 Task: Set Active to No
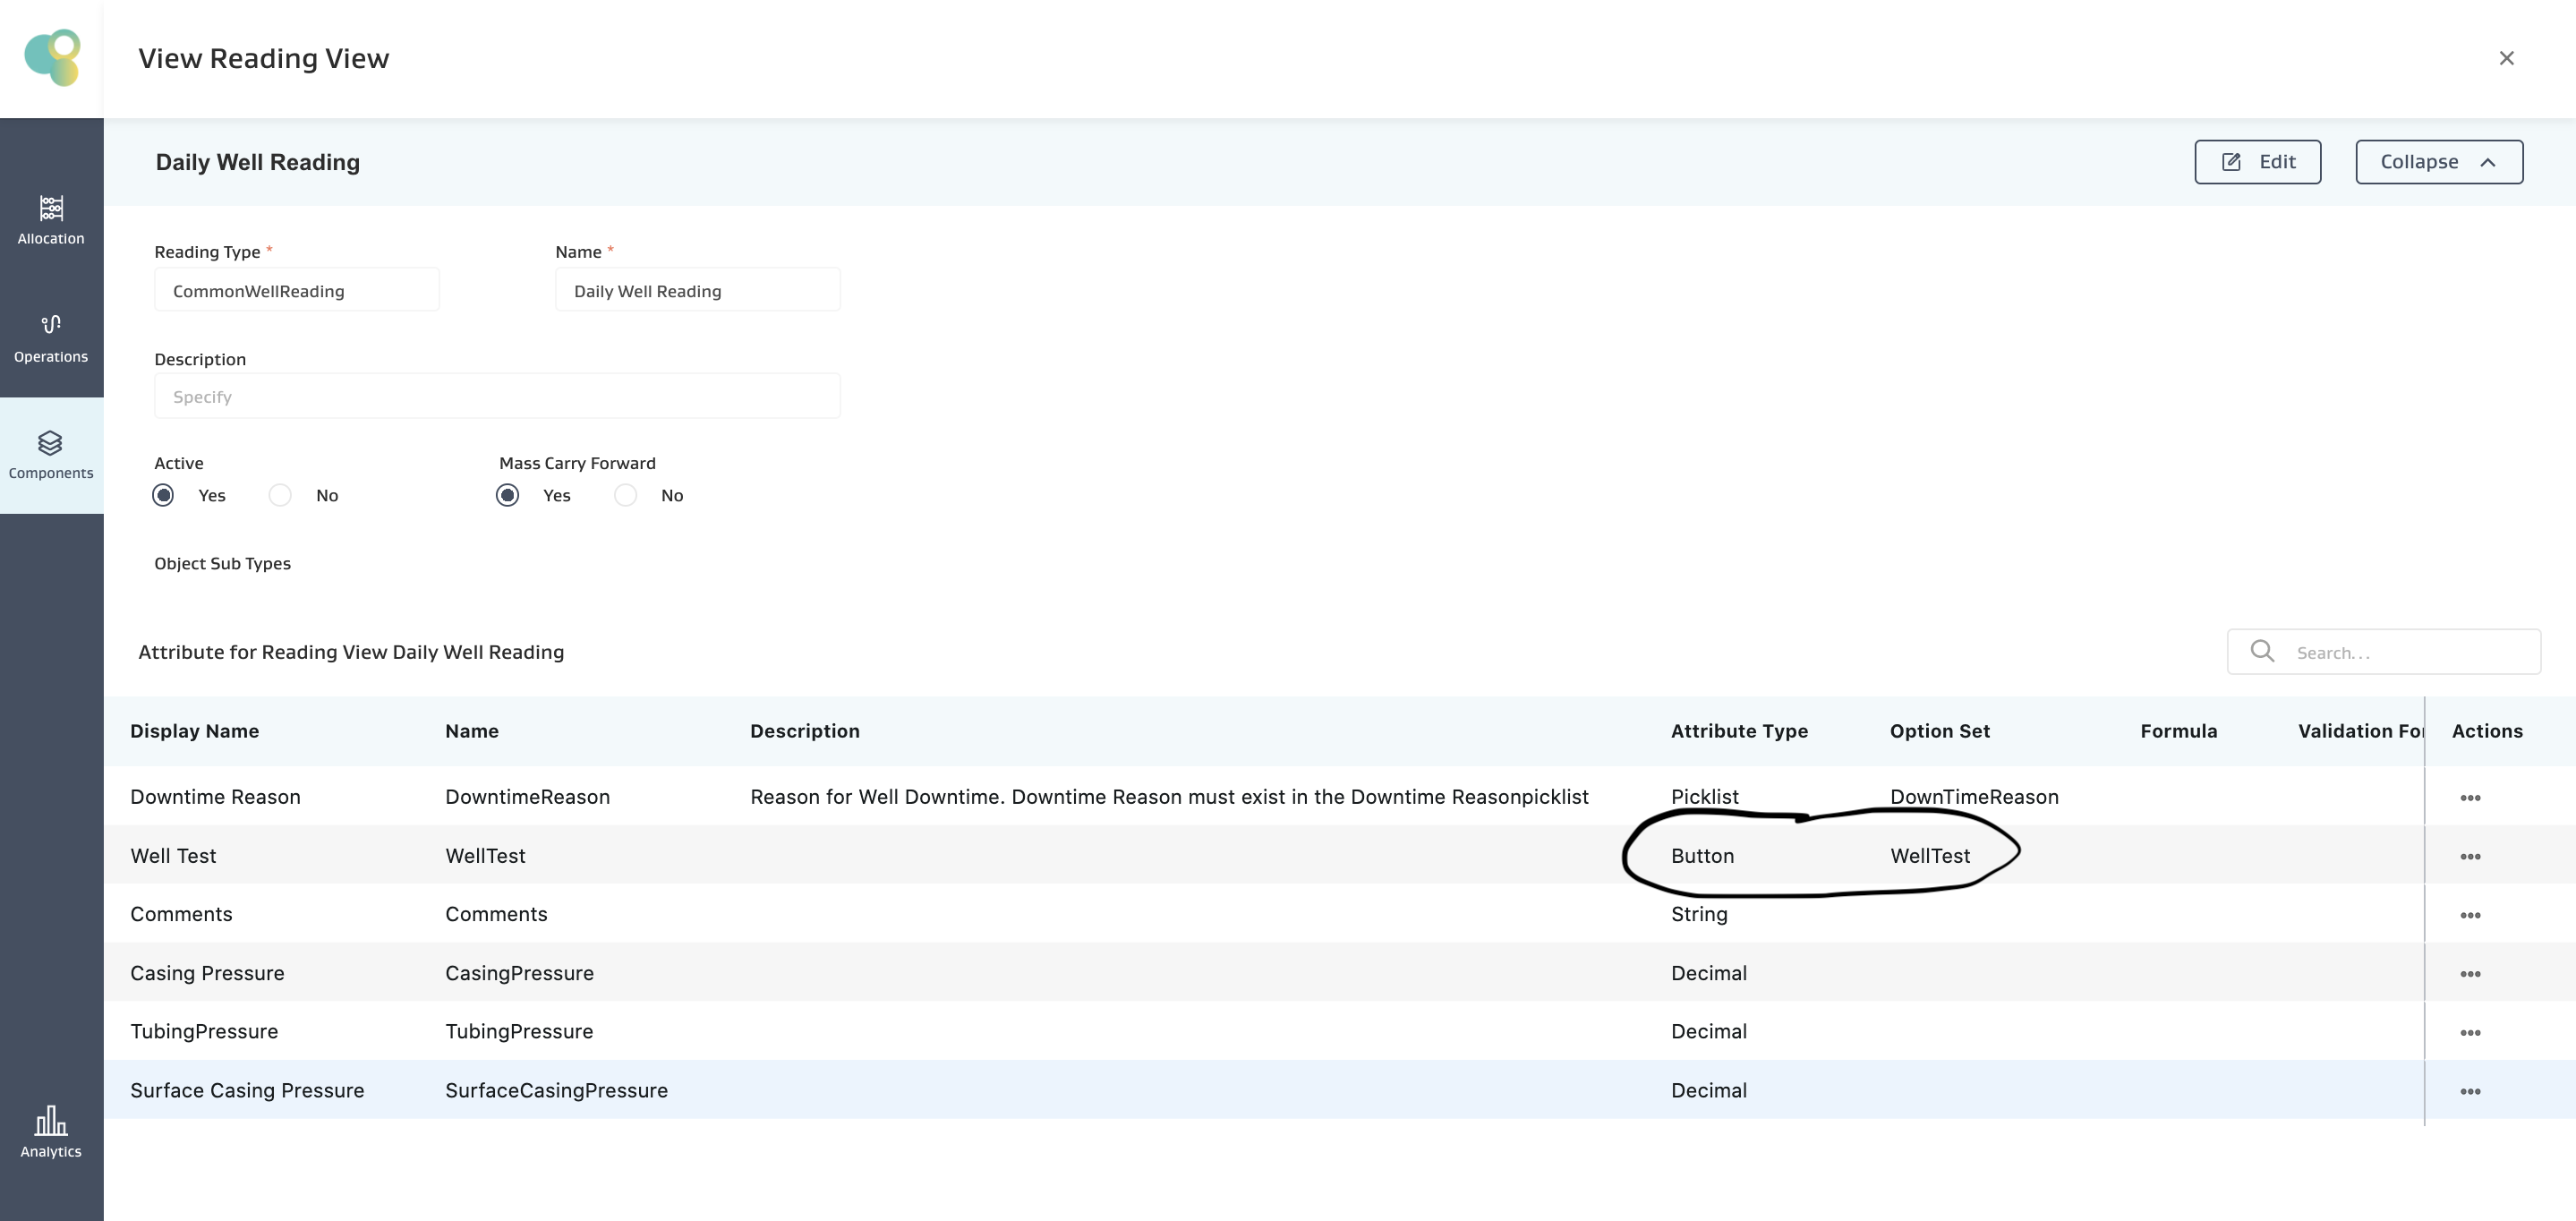tap(281, 496)
